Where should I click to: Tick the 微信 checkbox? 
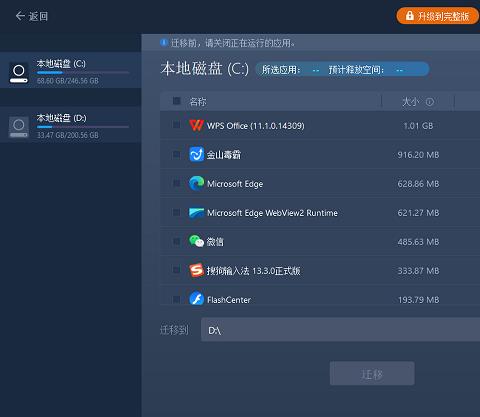coord(176,241)
